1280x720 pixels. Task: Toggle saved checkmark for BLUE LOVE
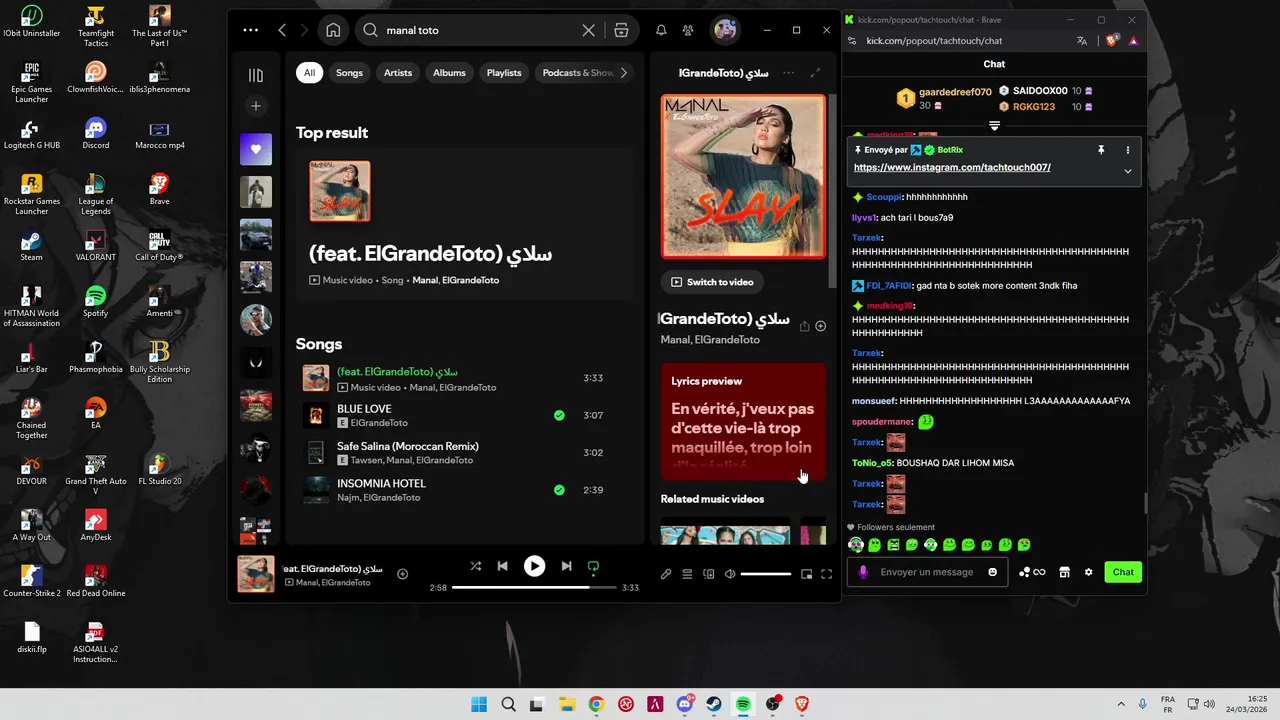(559, 415)
